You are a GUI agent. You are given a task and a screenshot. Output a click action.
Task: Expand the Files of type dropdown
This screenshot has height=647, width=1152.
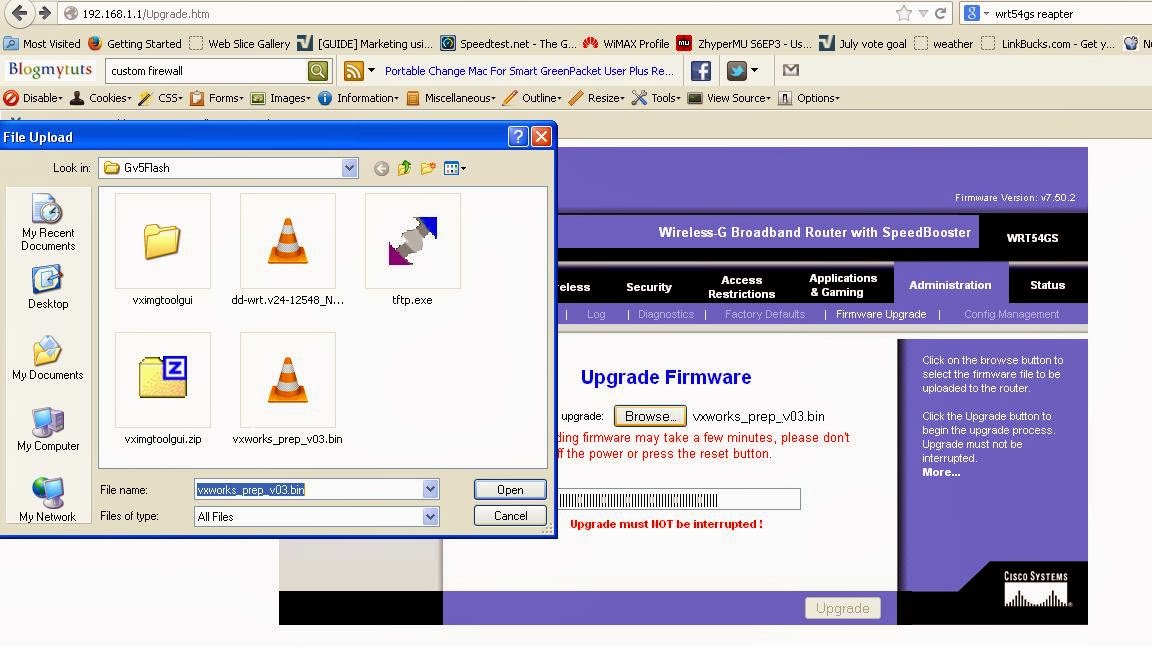[x=431, y=516]
